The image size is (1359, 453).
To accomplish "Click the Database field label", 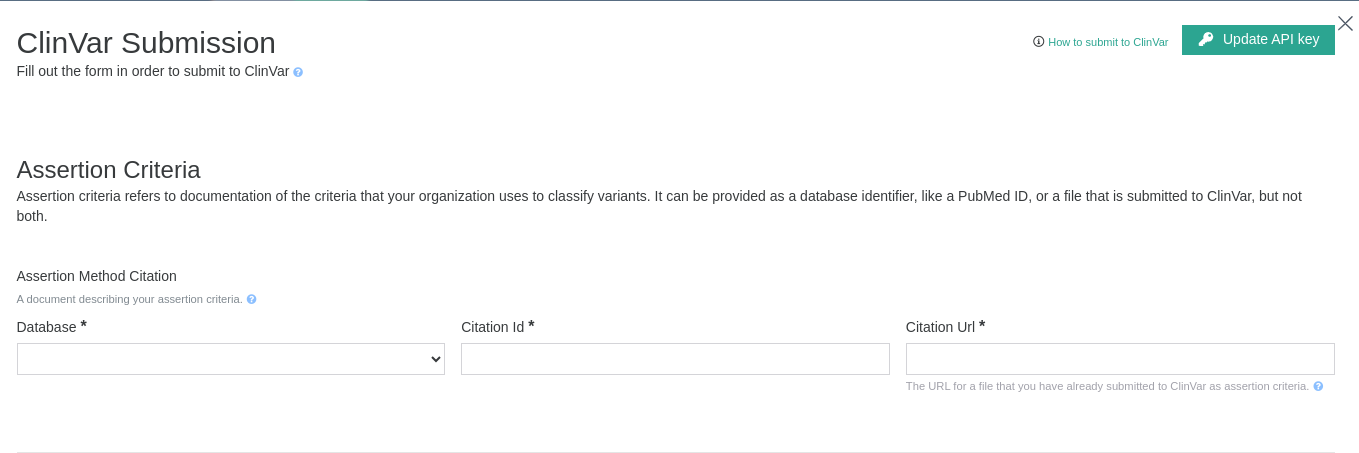I will coord(47,327).
